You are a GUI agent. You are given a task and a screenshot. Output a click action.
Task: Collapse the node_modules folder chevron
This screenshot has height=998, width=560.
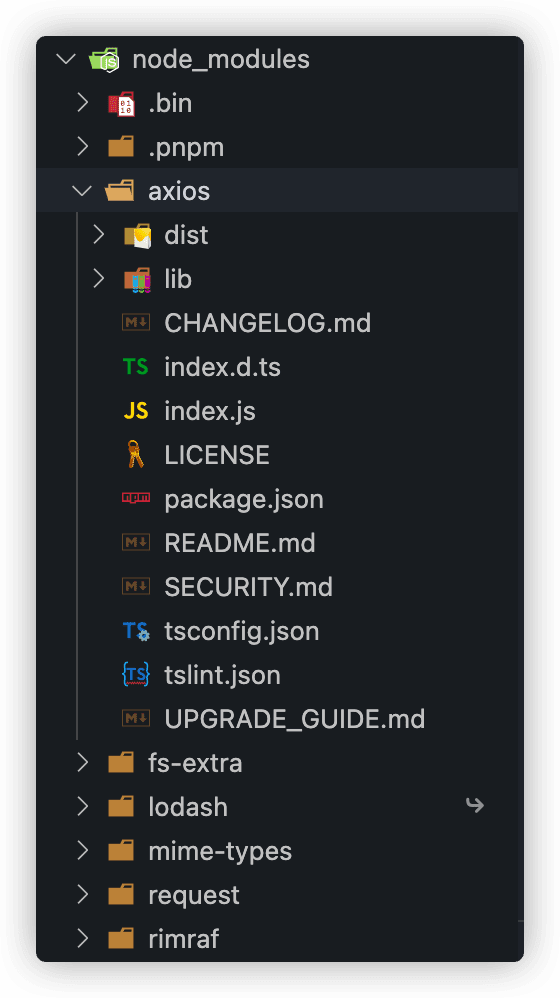pyautogui.click(x=66, y=59)
